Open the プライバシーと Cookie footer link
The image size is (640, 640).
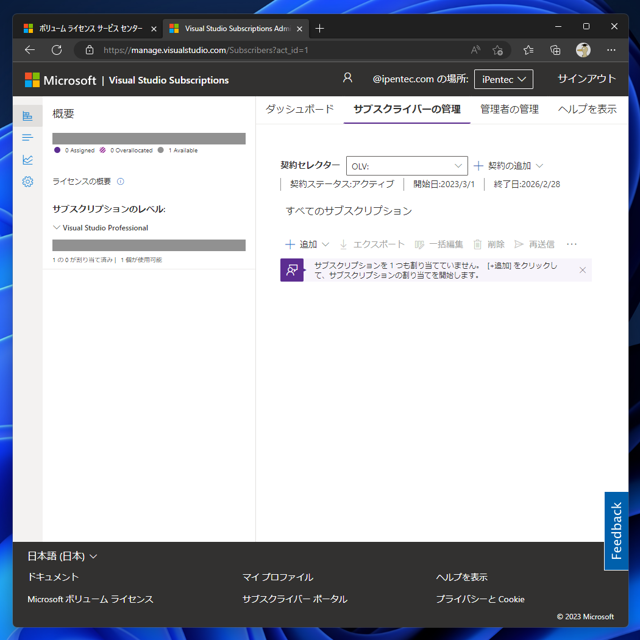(x=480, y=599)
